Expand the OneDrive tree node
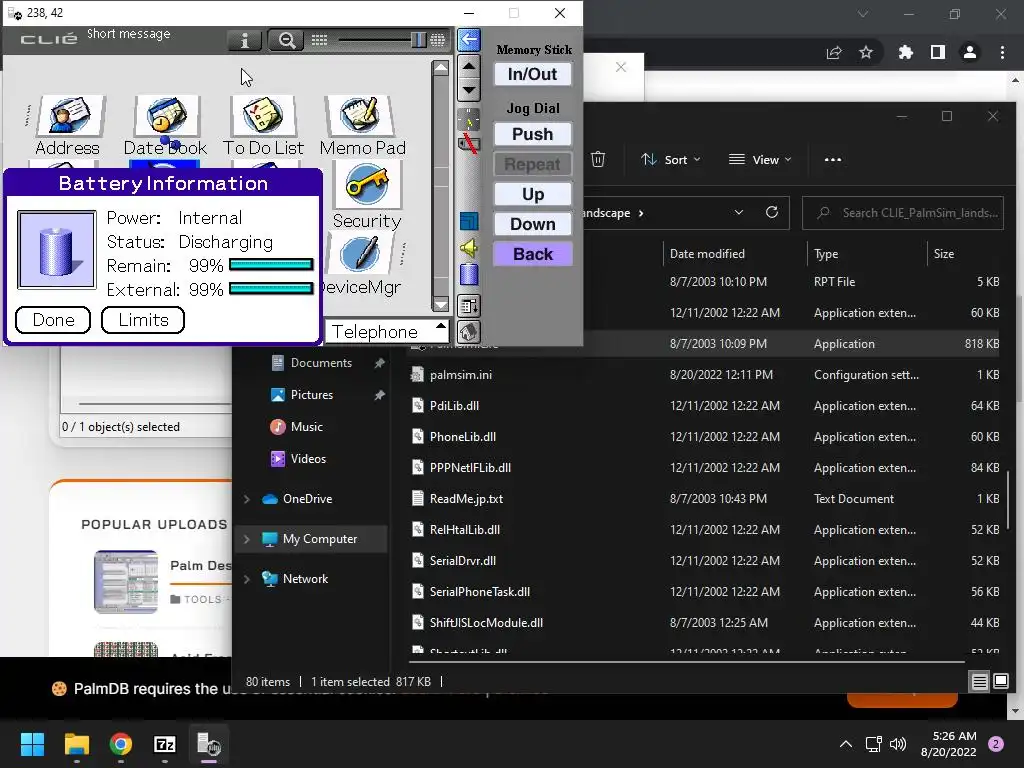1024x768 pixels. [x=247, y=499]
